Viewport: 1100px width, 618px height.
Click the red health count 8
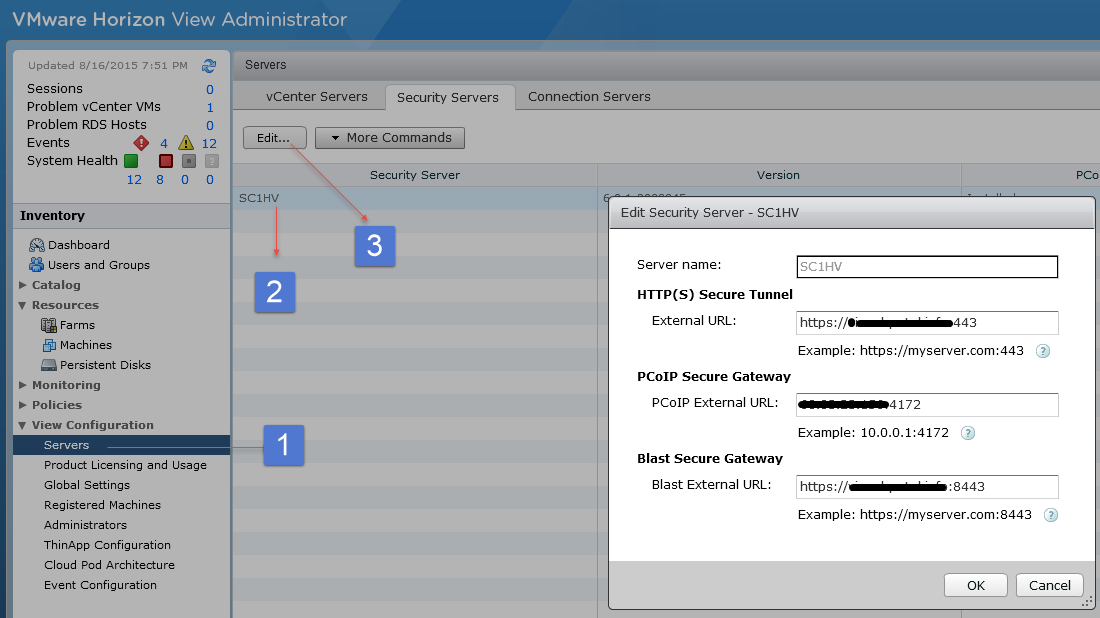pyautogui.click(x=160, y=180)
